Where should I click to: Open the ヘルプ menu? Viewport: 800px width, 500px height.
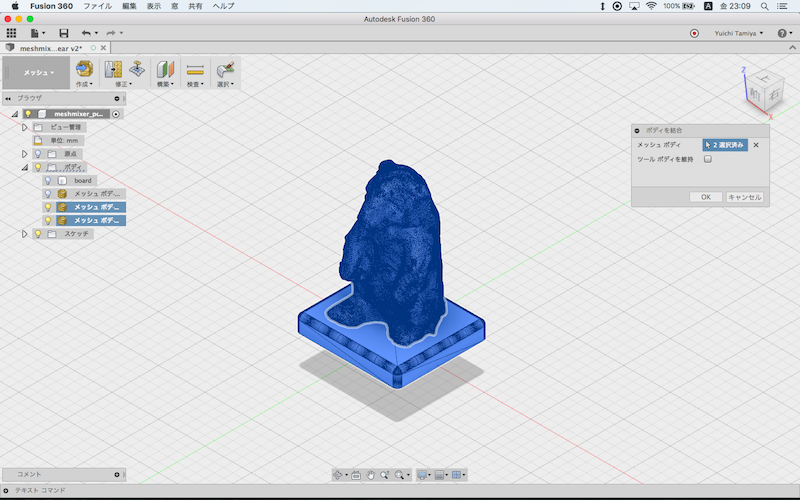coord(223,6)
